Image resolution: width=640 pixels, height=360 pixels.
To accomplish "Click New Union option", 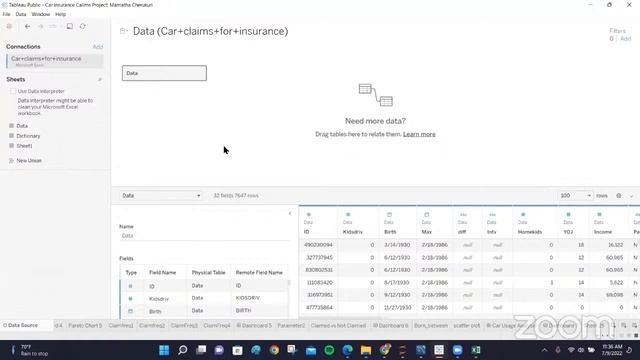I will (x=29, y=160).
